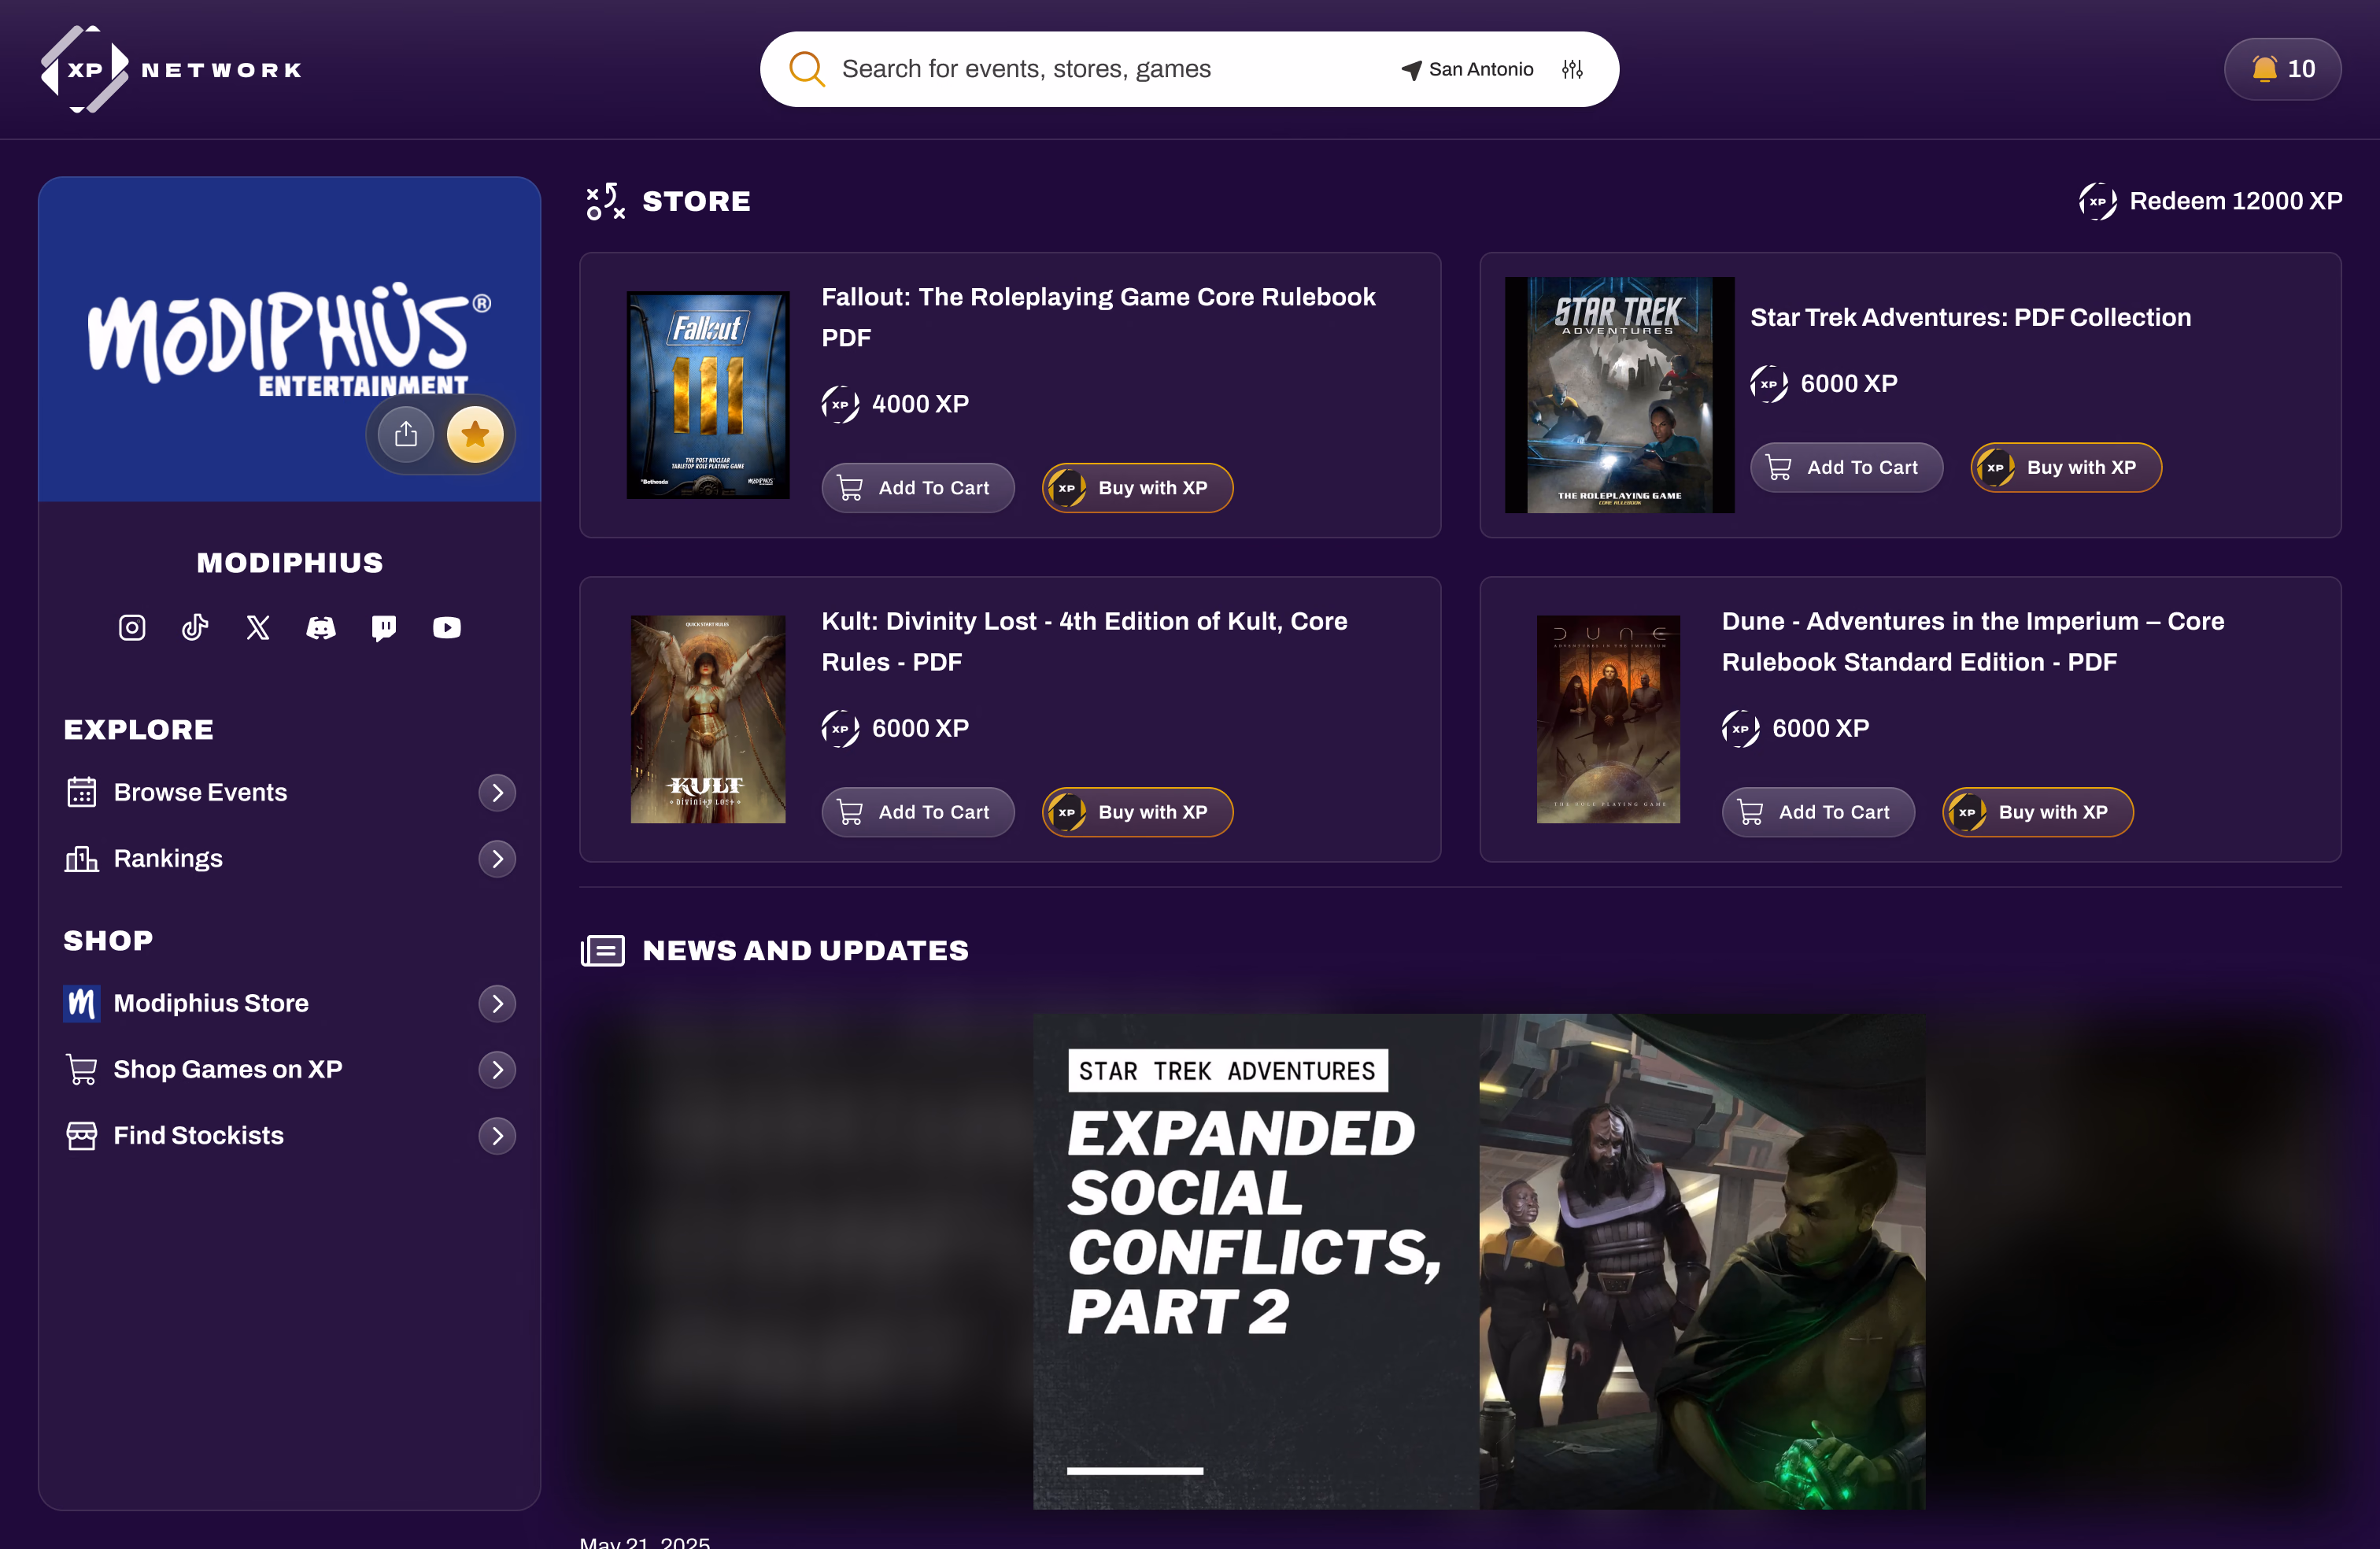Open Modiphius Store menu entry
The image size is (2380, 1549).
click(x=290, y=1003)
